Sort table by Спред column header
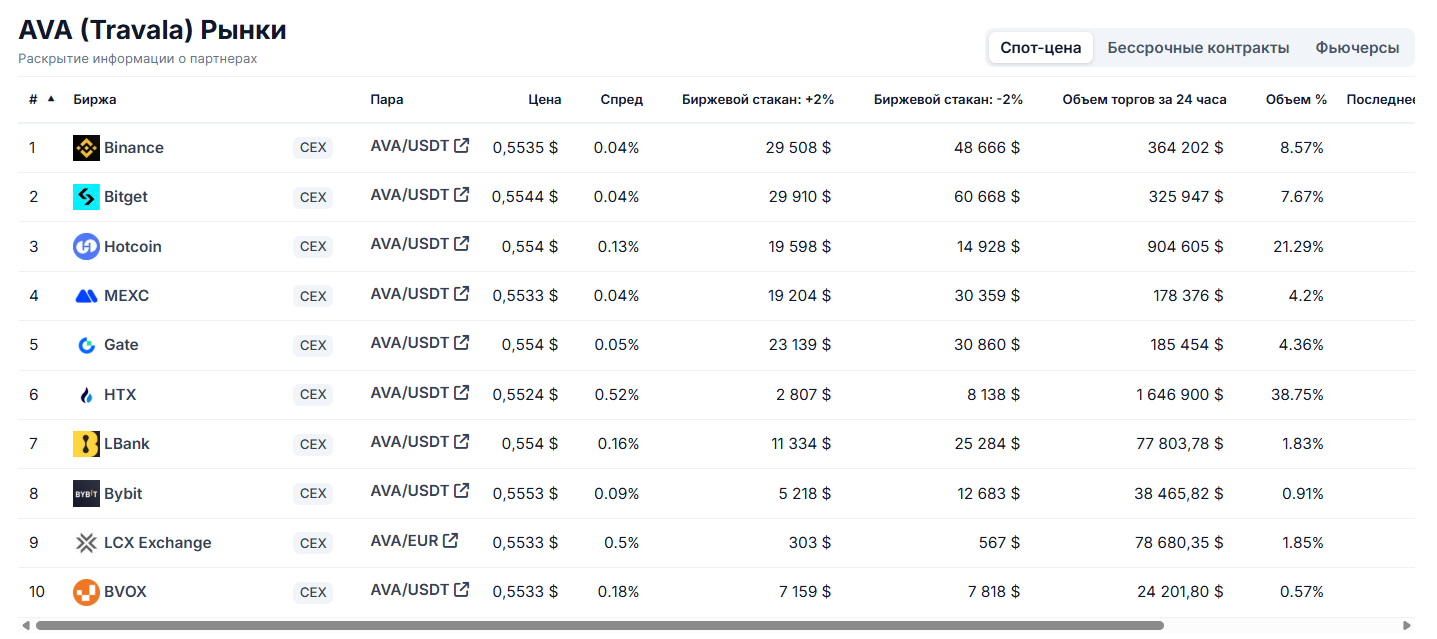 [x=622, y=100]
